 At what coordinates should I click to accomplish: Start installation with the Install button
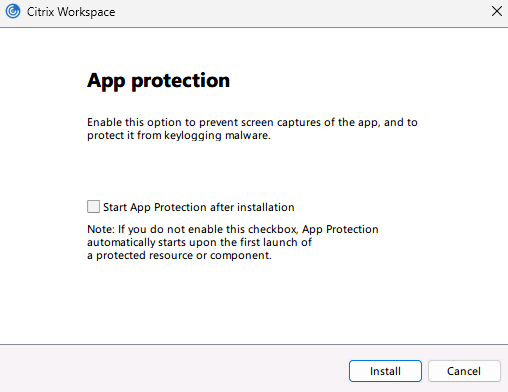tap(385, 371)
